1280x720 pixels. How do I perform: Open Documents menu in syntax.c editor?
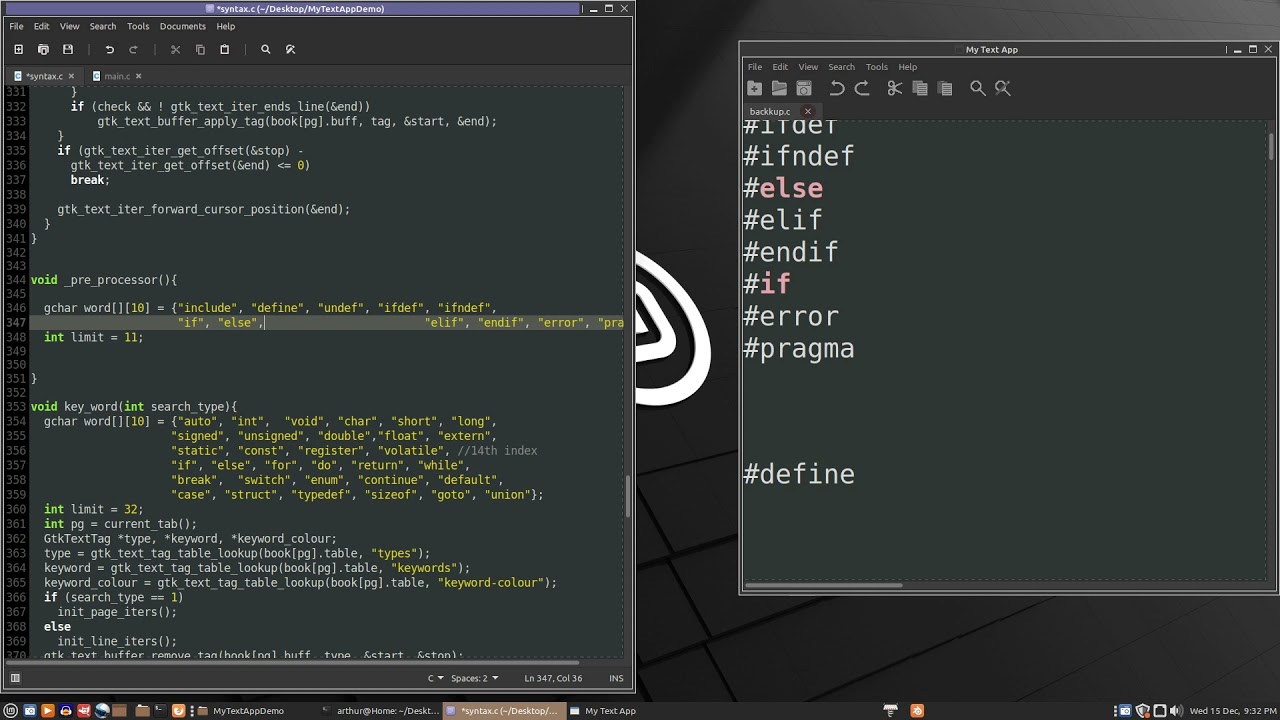(183, 26)
